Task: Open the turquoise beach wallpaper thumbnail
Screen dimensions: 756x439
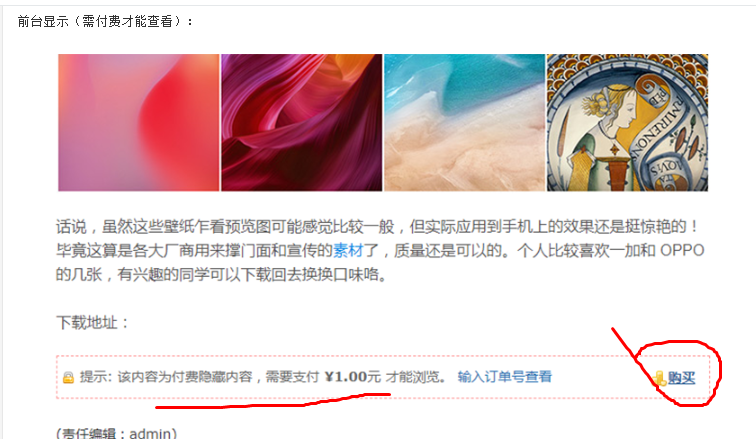Action: [464, 122]
